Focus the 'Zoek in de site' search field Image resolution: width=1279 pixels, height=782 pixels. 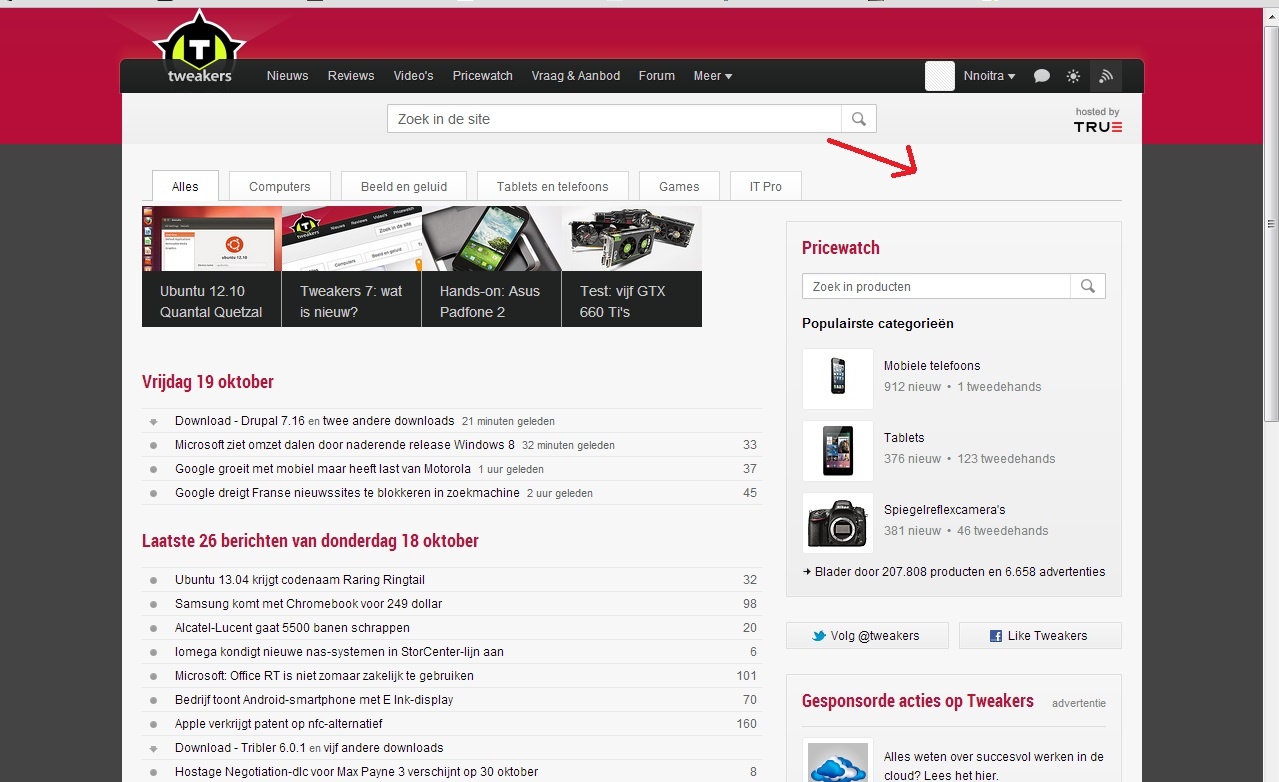point(614,119)
